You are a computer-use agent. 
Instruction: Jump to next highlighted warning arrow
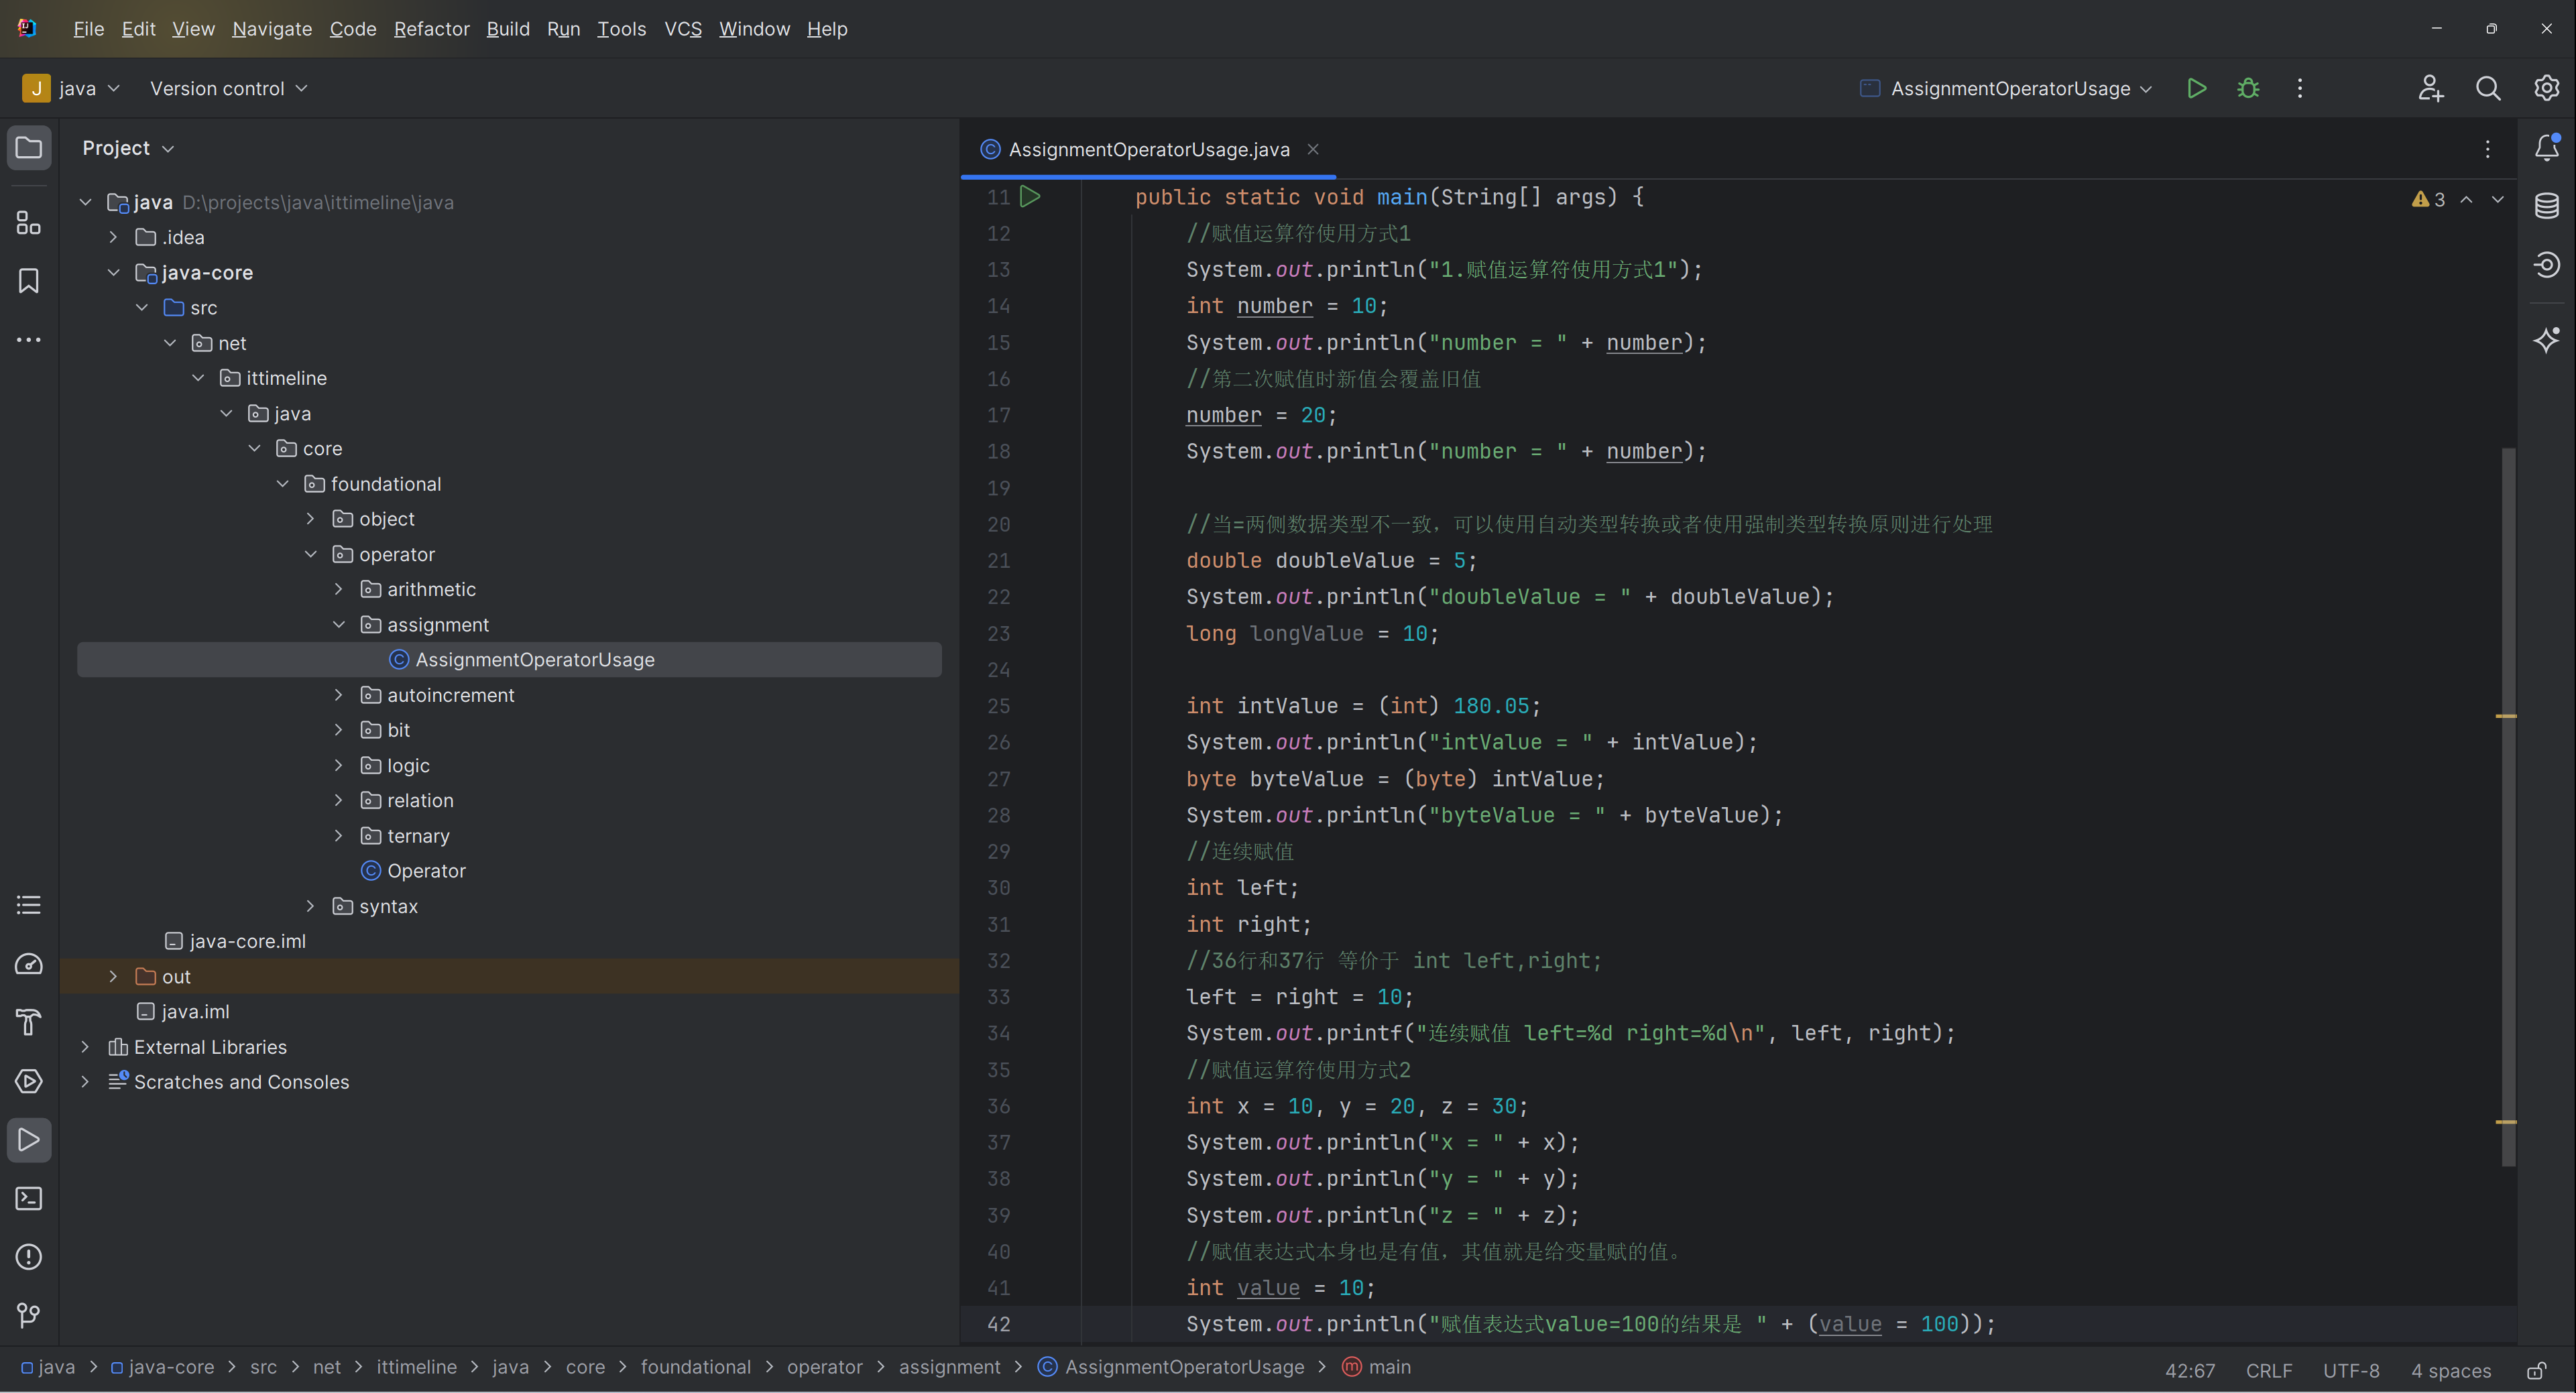2498,199
